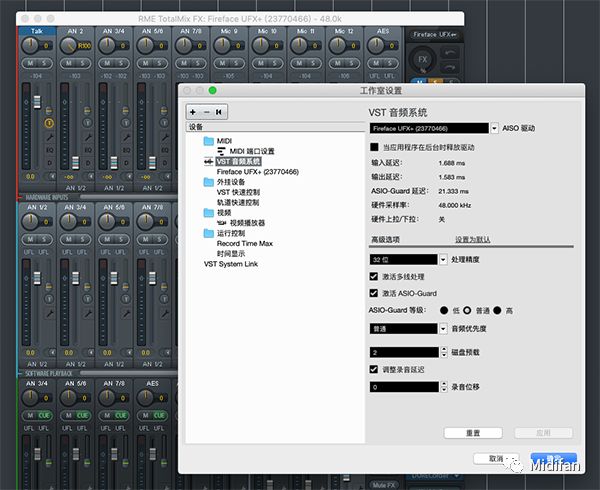Select MIDI 端口设置 in device list
Image resolution: width=600 pixels, height=490 pixels.
251,151
